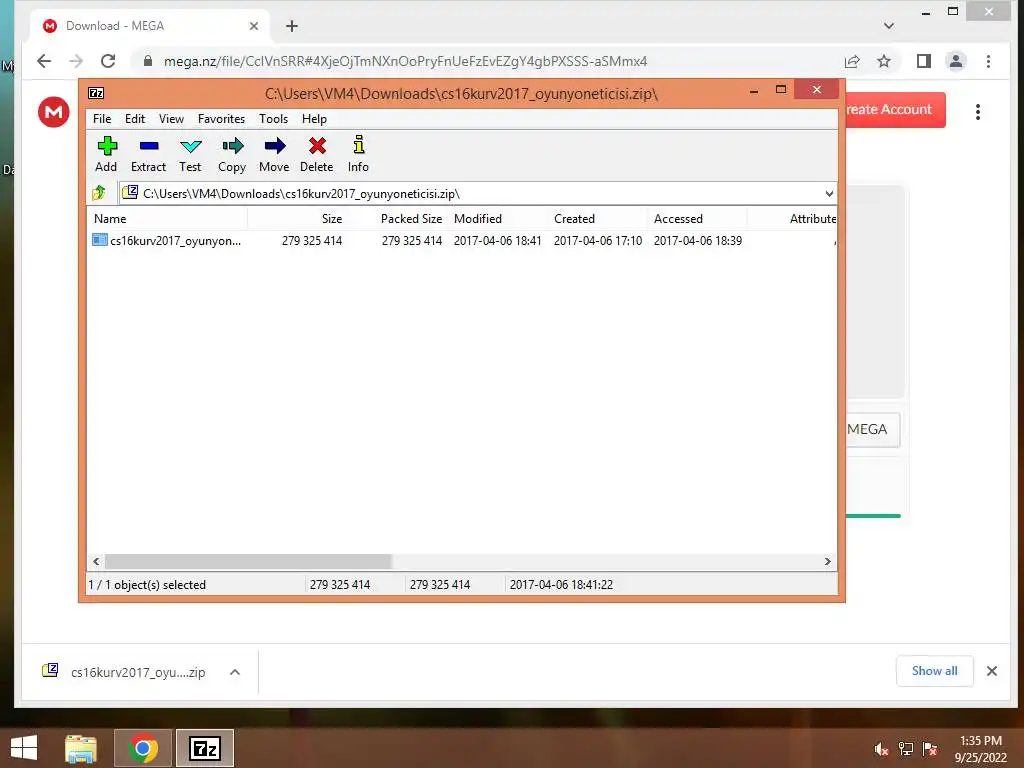The width and height of the screenshot is (1024, 768).
Task: Click the 7z icon in the title bar
Action: (x=96, y=93)
